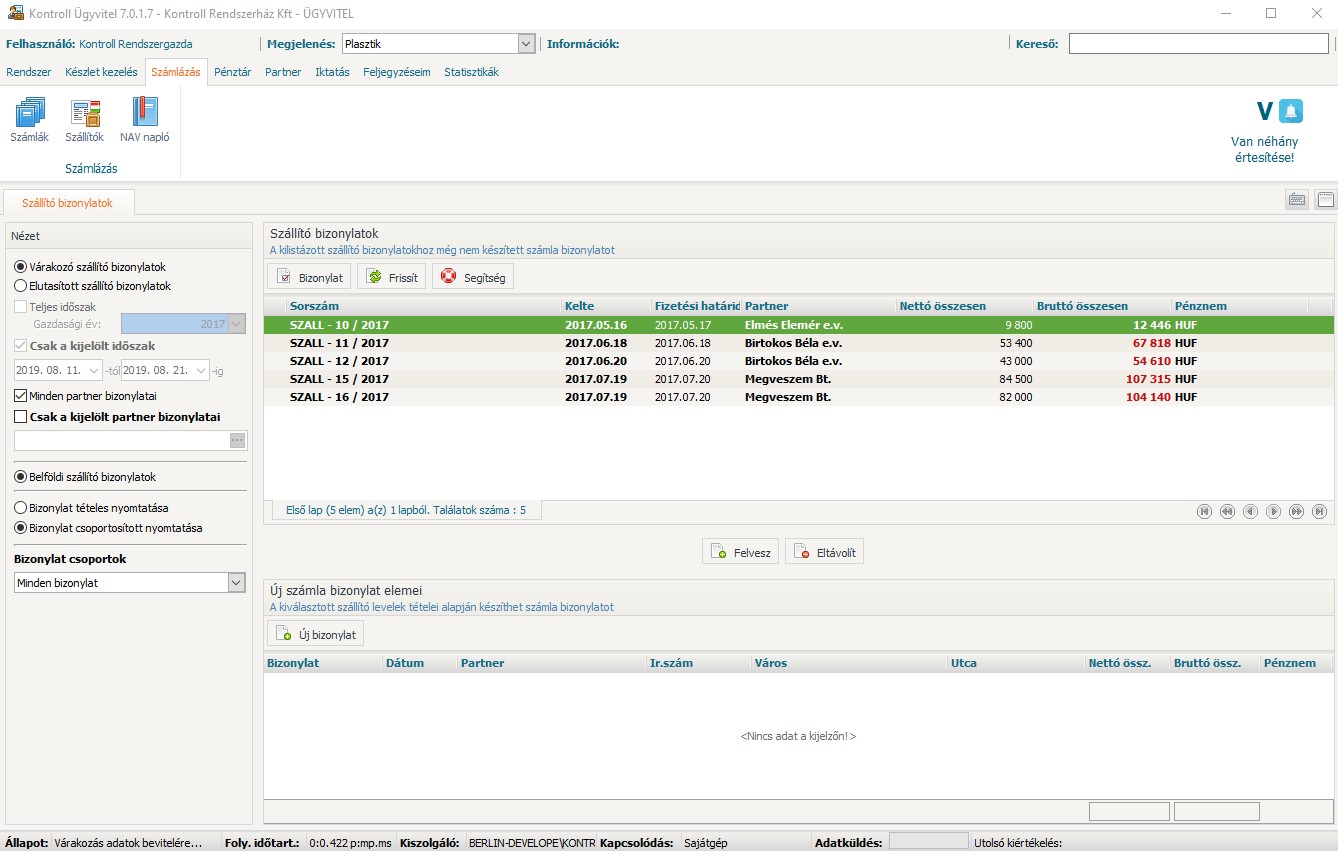Click in the Kereső search field
1338x851 pixels.
(1198, 44)
